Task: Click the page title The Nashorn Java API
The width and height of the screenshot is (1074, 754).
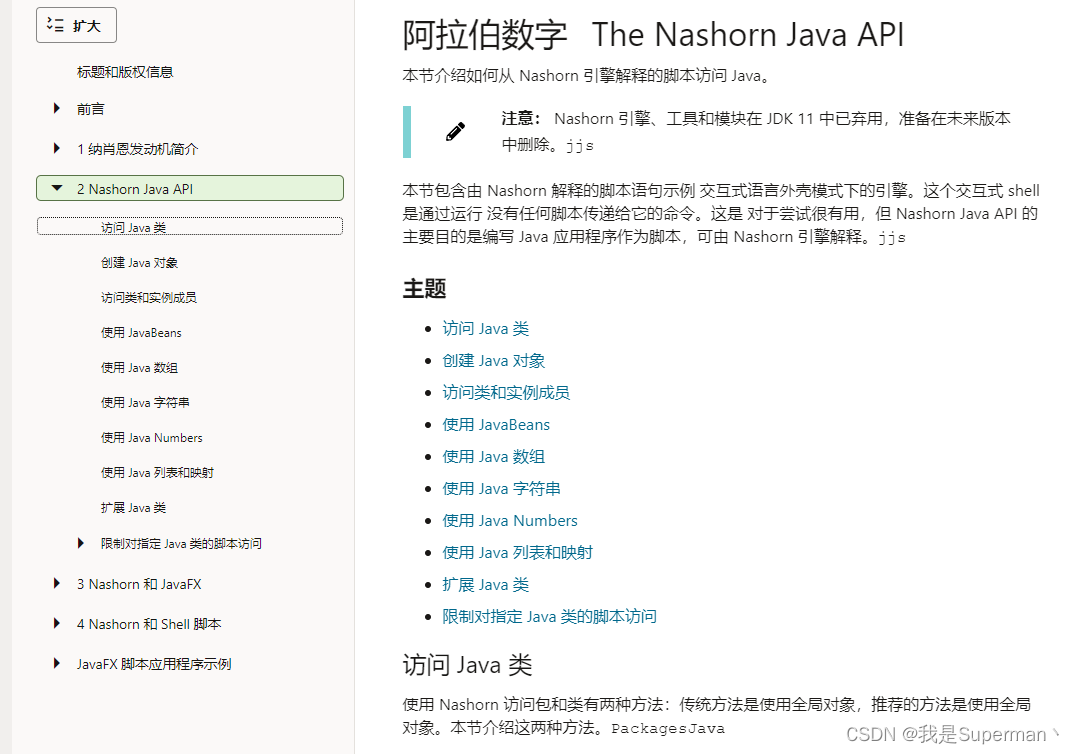Action: (748, 35)
